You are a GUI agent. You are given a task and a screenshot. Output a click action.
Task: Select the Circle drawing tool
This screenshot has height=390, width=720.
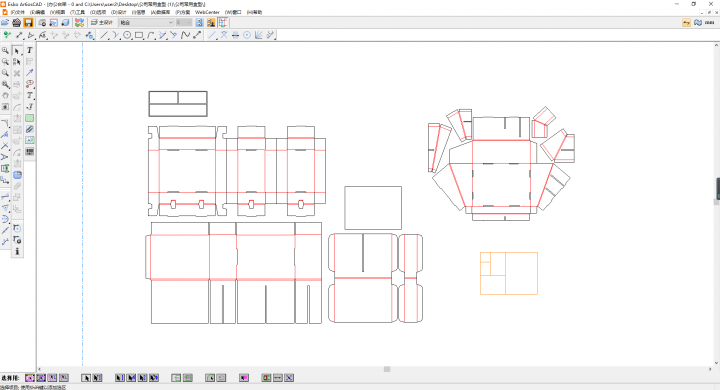pyautogui.click(x=127, y=35)
